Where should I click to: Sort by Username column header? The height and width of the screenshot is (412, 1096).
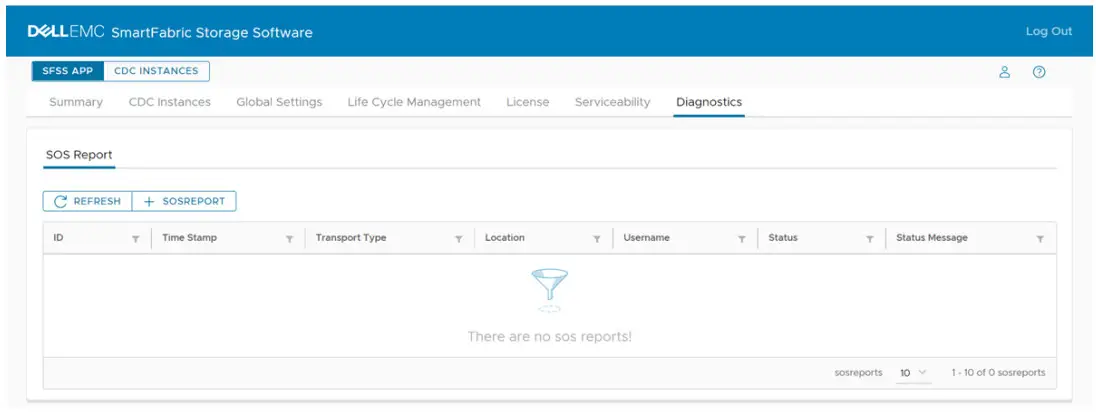[x=647, y=238]
